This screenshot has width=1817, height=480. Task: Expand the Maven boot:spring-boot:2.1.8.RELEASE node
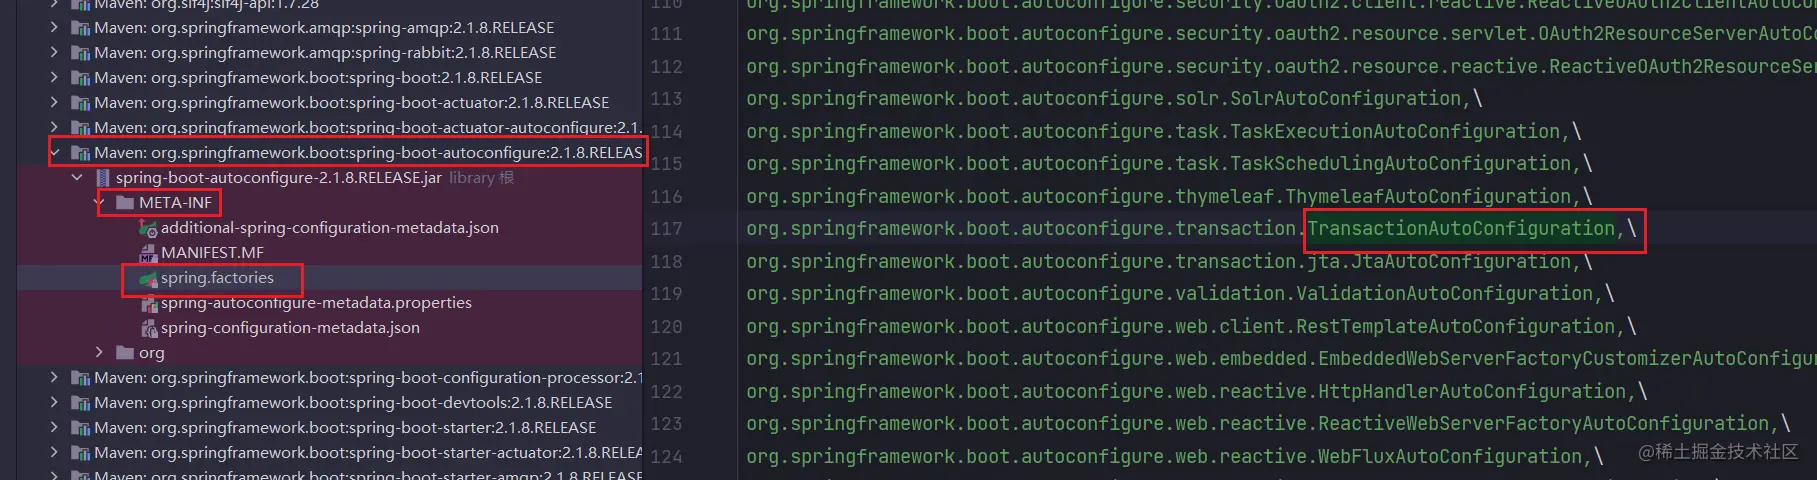[54, 78]
